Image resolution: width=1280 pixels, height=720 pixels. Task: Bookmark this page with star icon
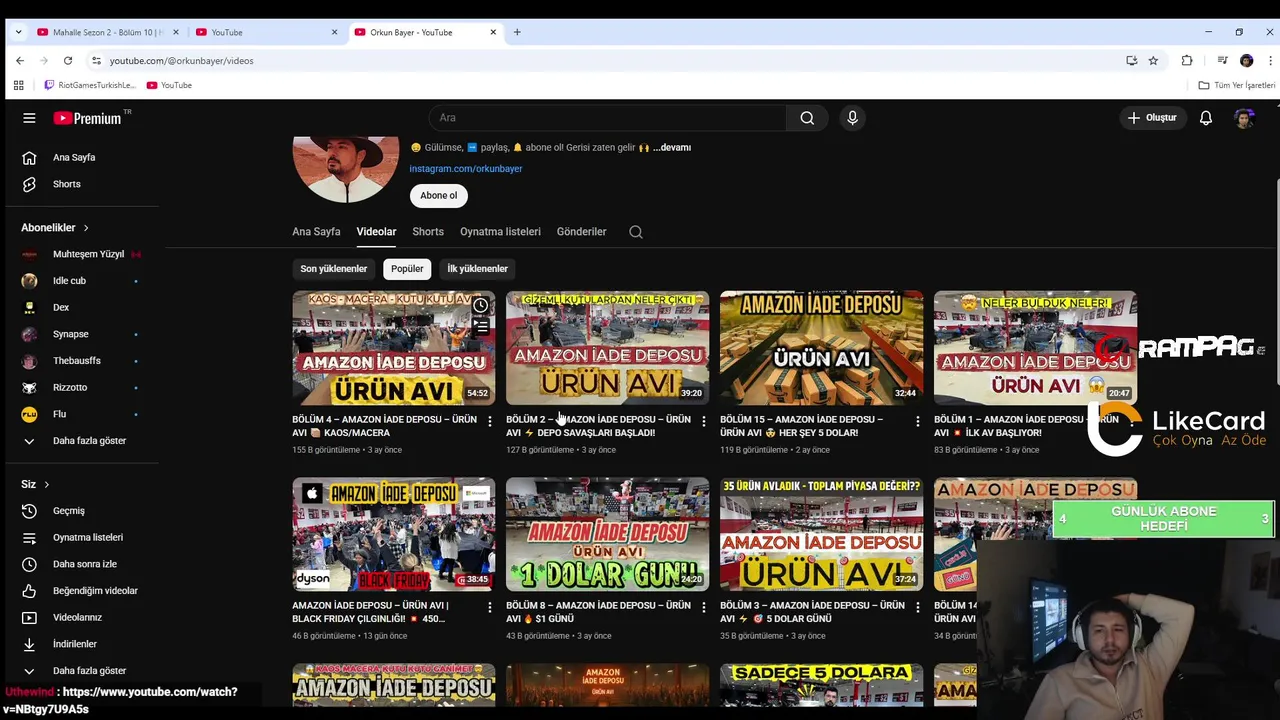1153,61
